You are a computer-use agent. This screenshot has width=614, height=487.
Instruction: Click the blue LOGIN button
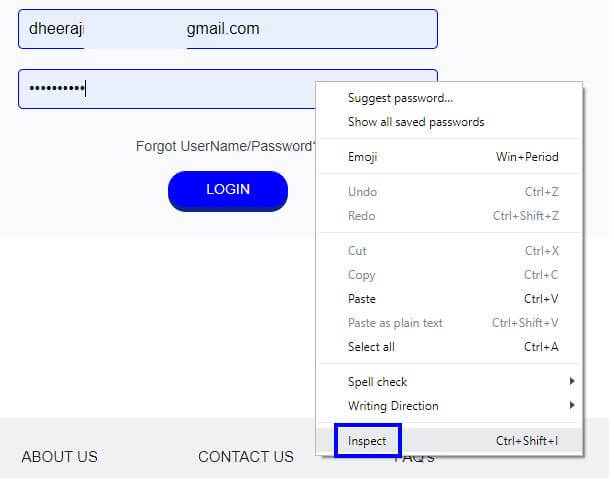[228, 191]
